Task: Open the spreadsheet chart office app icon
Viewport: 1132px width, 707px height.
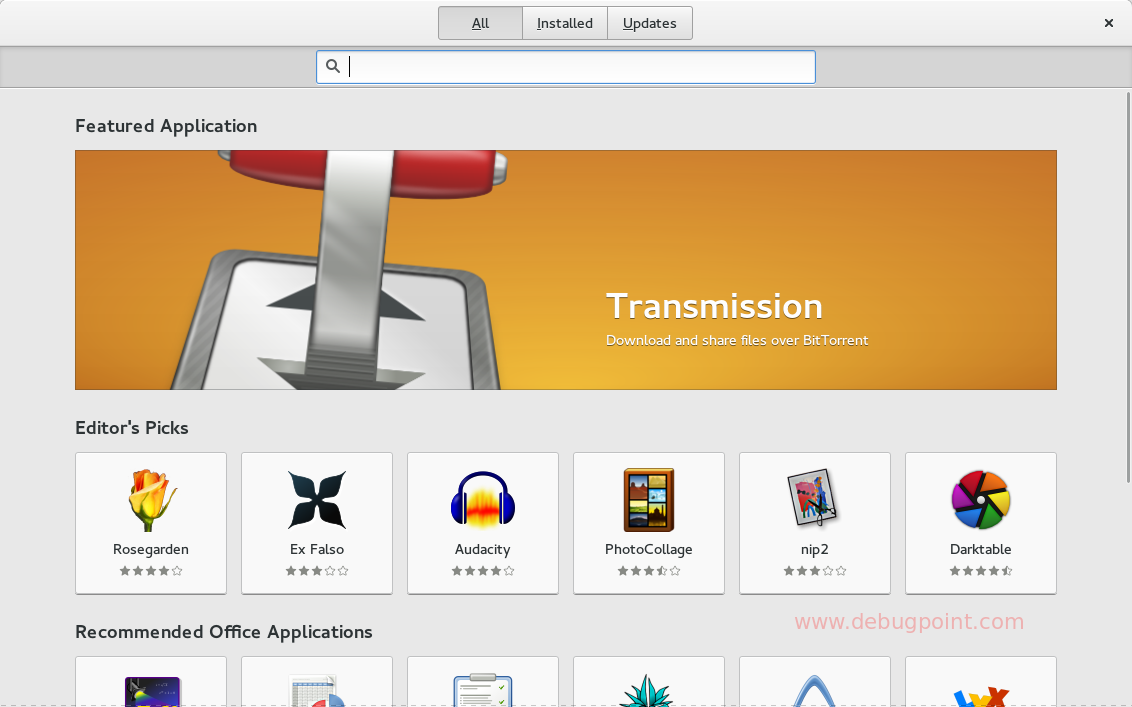Action: click(x=317, y=690)
